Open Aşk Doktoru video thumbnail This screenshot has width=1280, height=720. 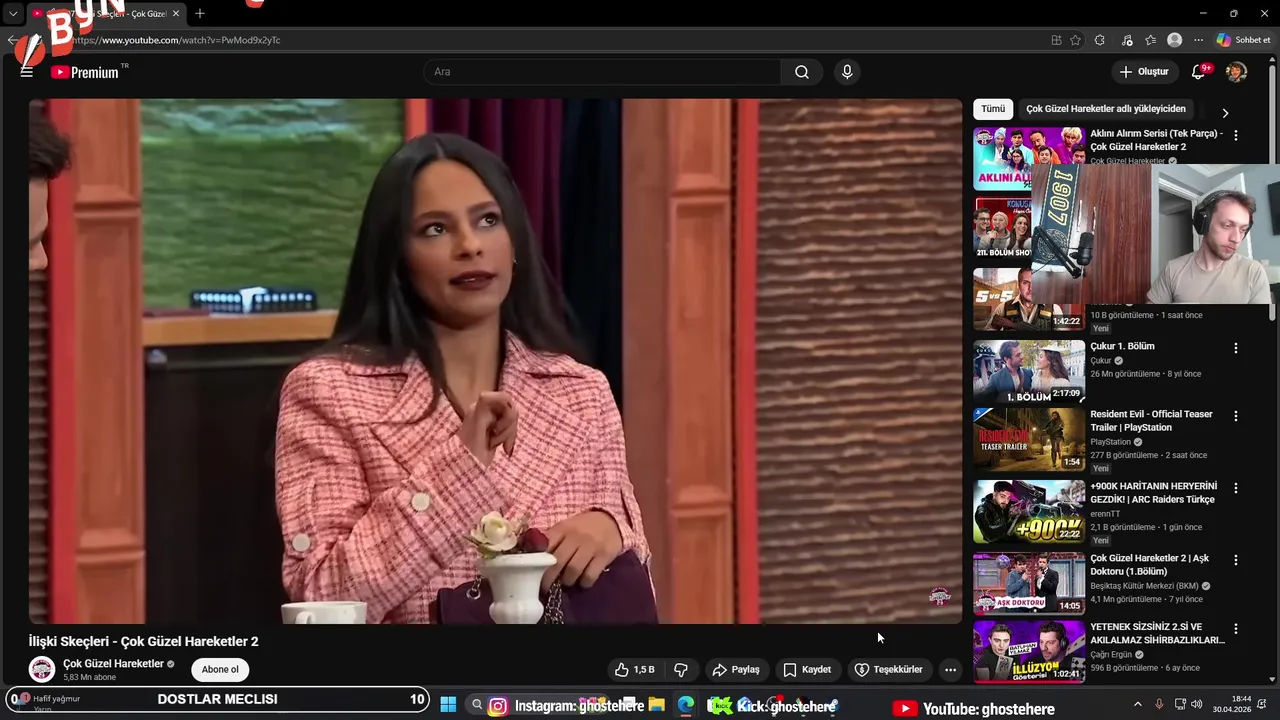[1029, 583]
